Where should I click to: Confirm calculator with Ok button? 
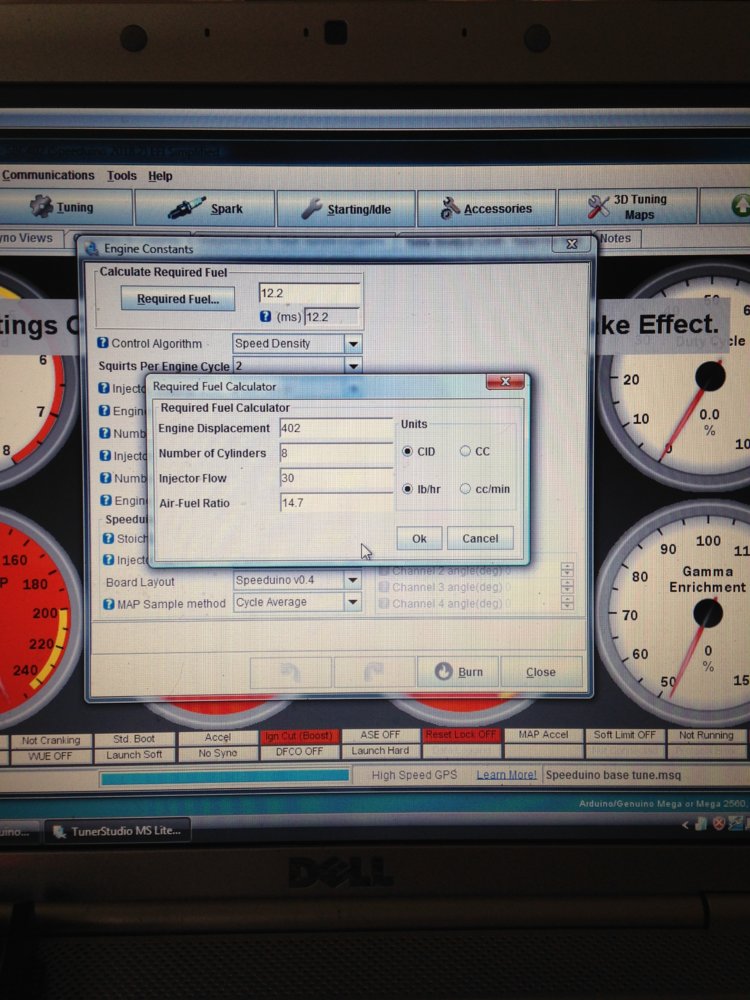click(x=419, y=538)
